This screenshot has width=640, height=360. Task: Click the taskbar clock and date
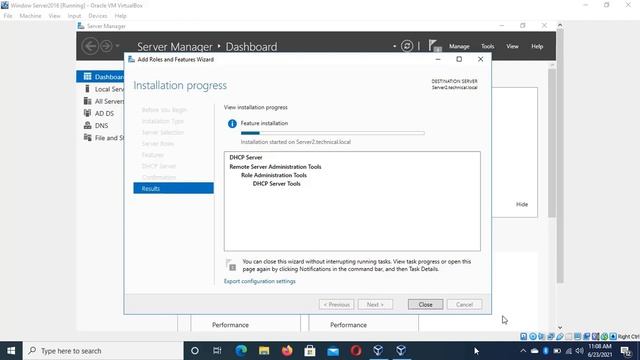pos(600,351)
